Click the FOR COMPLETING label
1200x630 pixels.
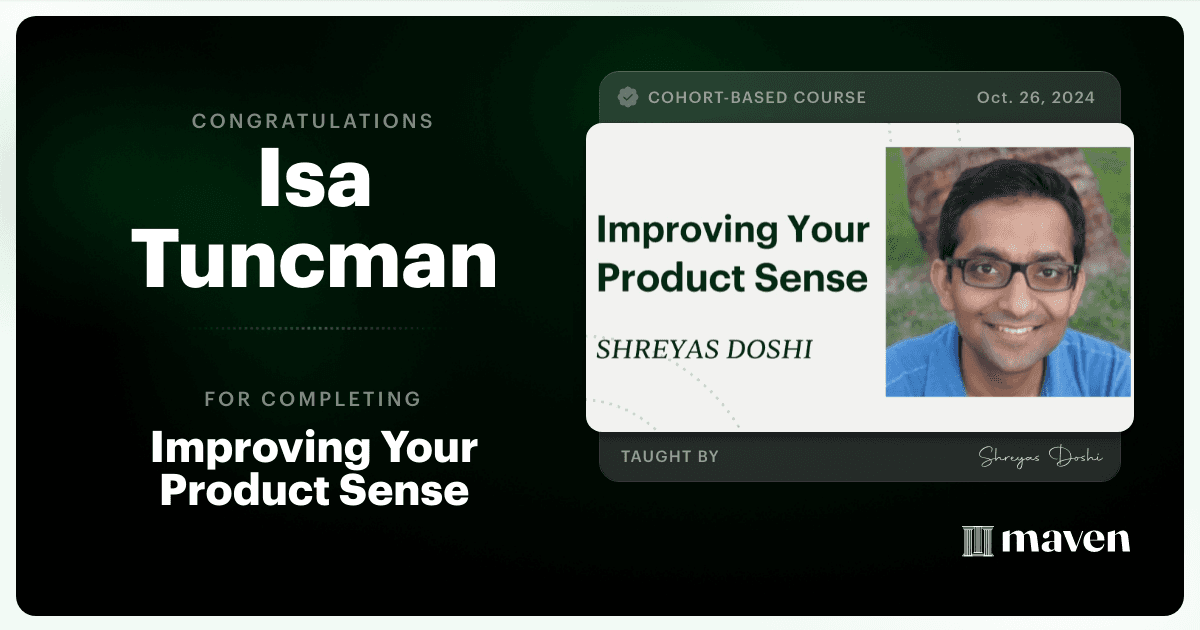313,399
